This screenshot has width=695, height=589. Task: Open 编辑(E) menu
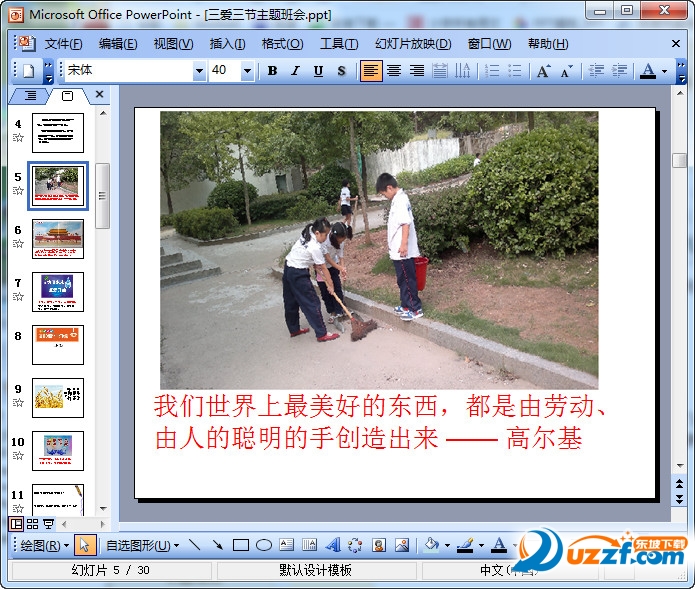(x=118, y=44)
